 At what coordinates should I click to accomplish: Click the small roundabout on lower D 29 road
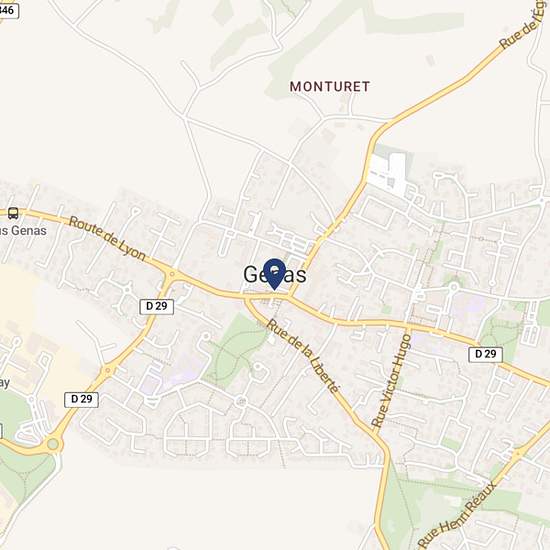click(x=108, y=370)
